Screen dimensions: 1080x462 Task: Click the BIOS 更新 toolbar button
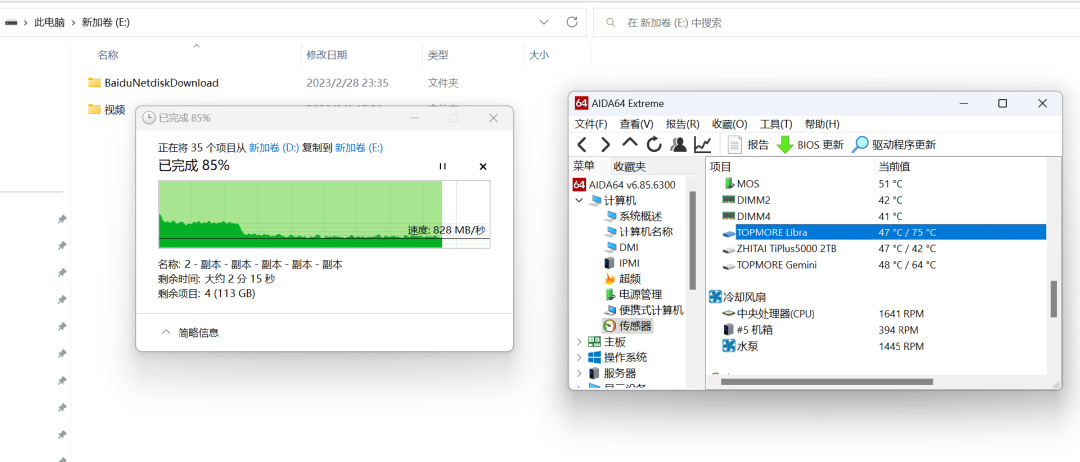810,145
